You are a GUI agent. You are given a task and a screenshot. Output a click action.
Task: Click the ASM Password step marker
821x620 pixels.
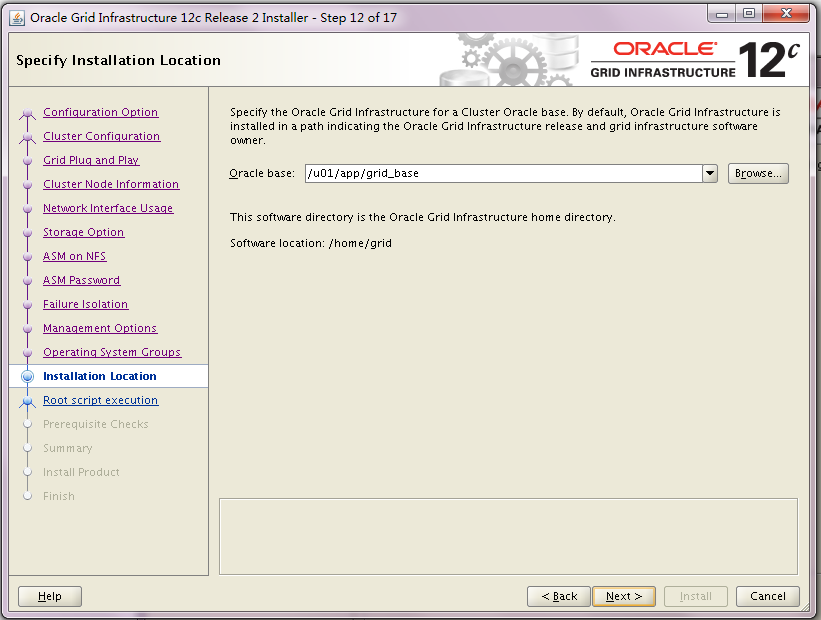[27, 281]
